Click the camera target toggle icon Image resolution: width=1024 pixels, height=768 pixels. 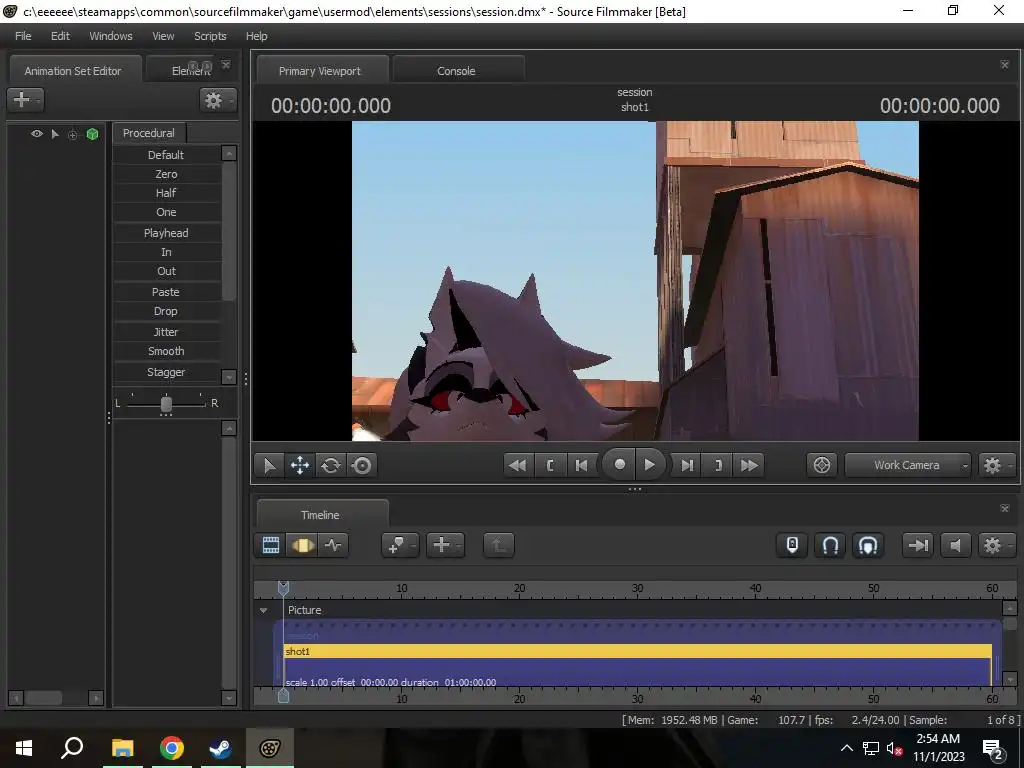click(822, 465)
